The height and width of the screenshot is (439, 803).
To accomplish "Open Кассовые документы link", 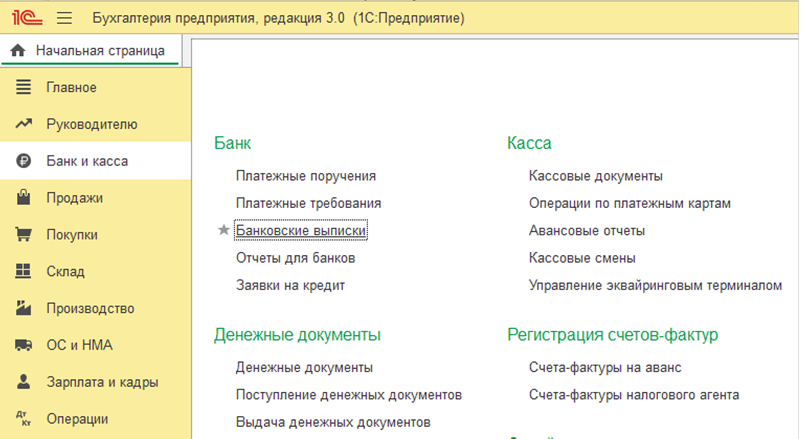I will click(595, 176).
